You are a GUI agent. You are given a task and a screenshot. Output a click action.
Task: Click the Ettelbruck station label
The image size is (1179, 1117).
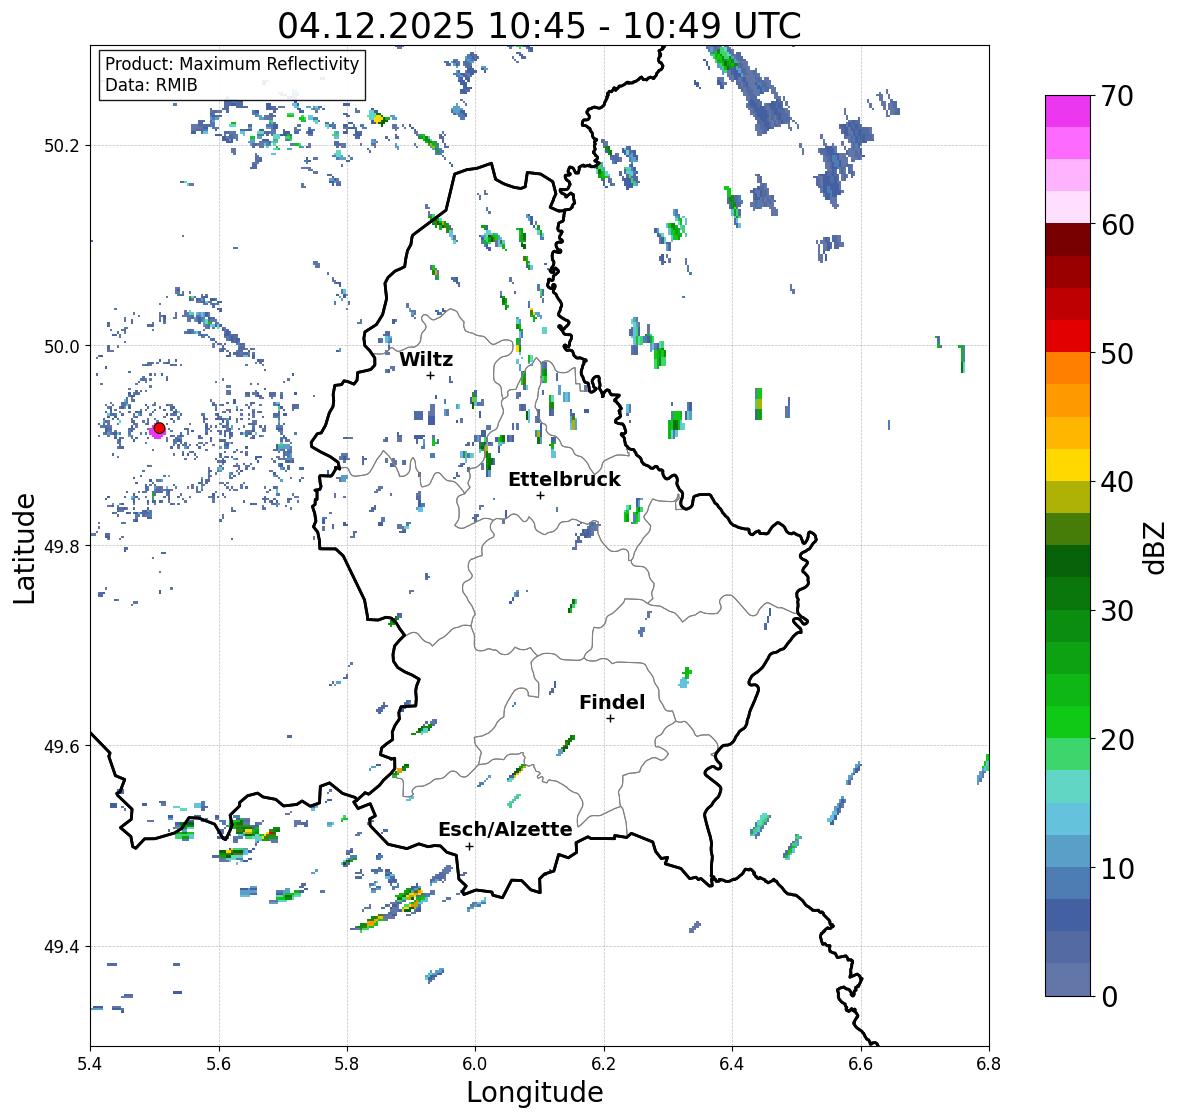coord(564,480)
